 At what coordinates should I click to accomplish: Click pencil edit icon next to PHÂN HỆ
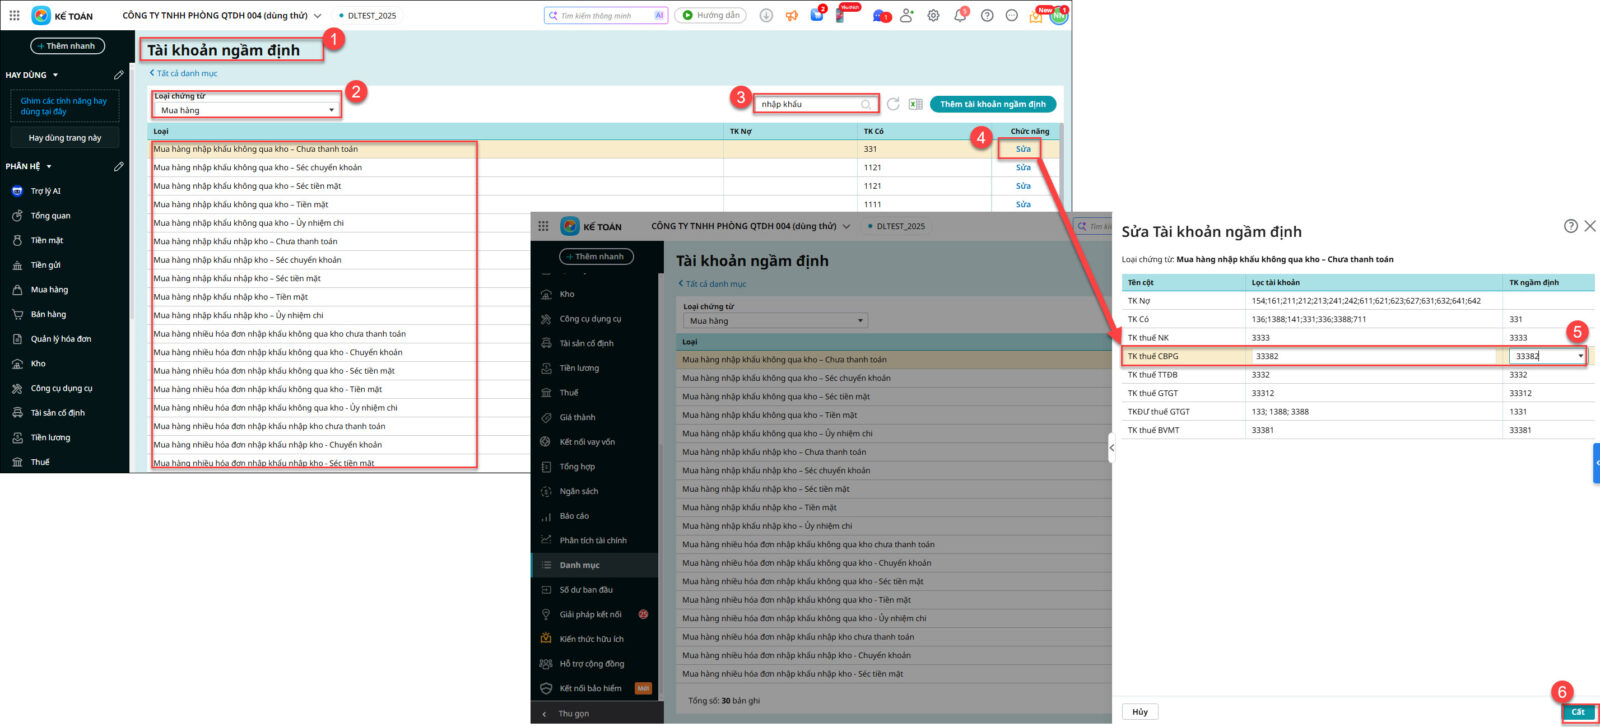(119, 166)
